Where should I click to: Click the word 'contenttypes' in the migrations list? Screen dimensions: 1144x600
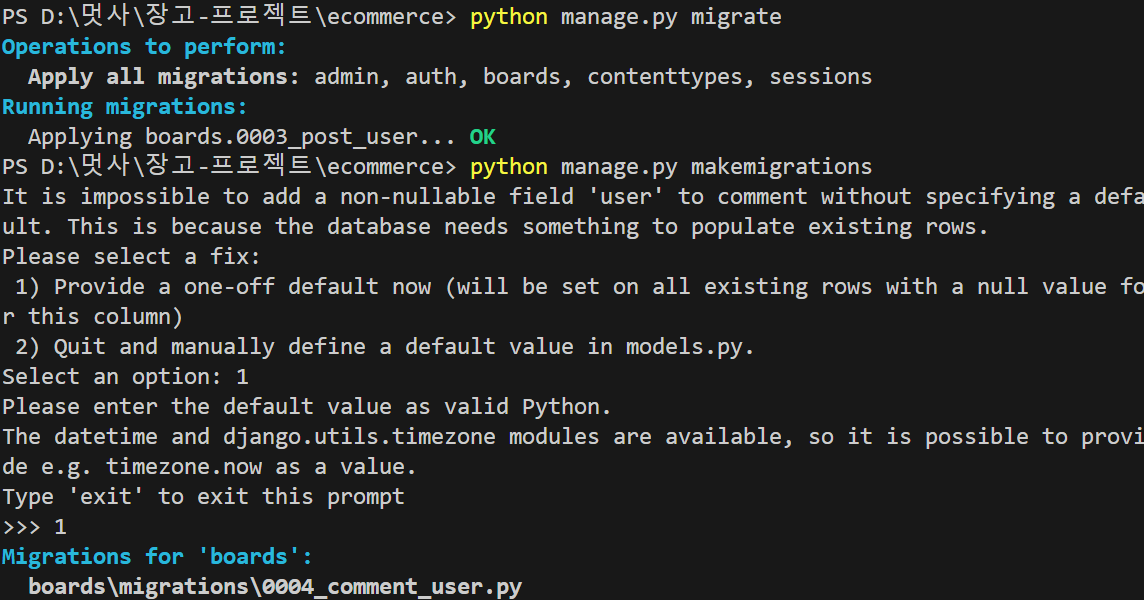point(665,77)
